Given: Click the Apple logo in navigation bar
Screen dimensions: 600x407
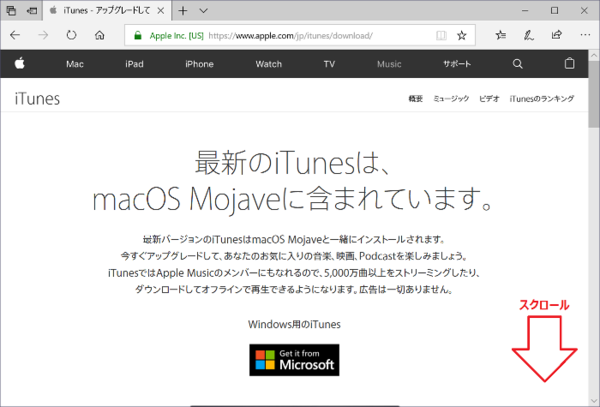Looking at the screenshot, I should tap(20, 63).
